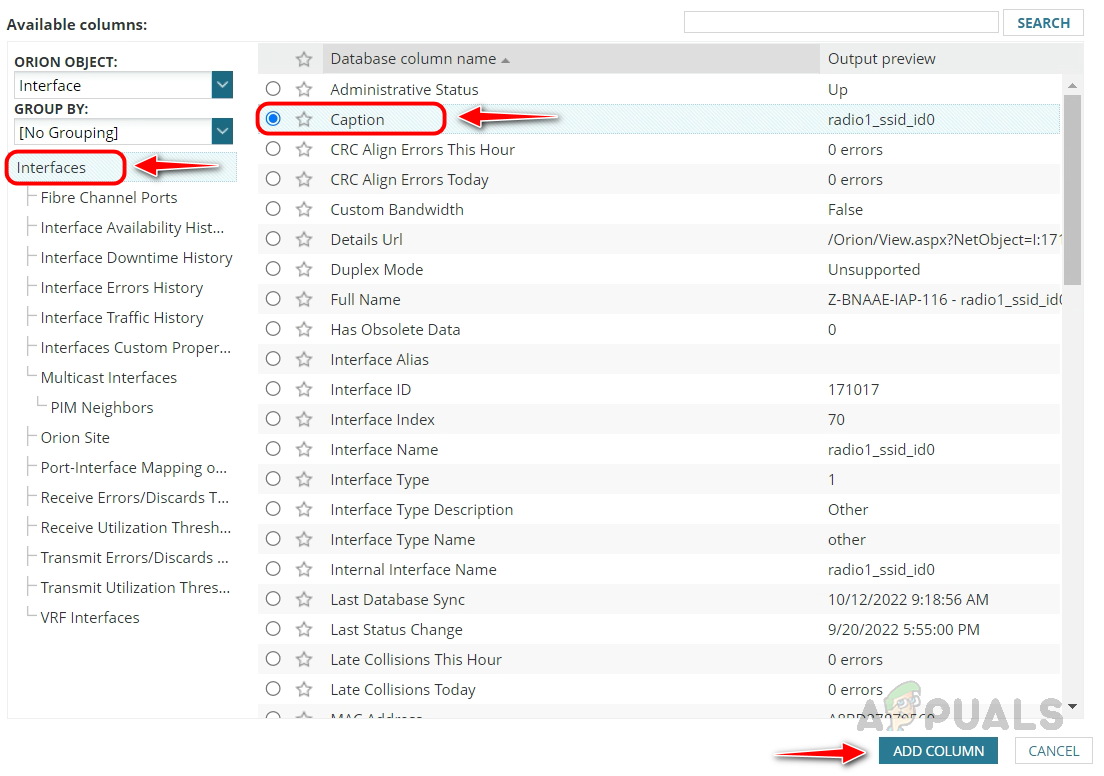Click the Interface Type star icon
Image resolution: width=1104 pixels, height=776 pixels.
[x=303, y=480]
